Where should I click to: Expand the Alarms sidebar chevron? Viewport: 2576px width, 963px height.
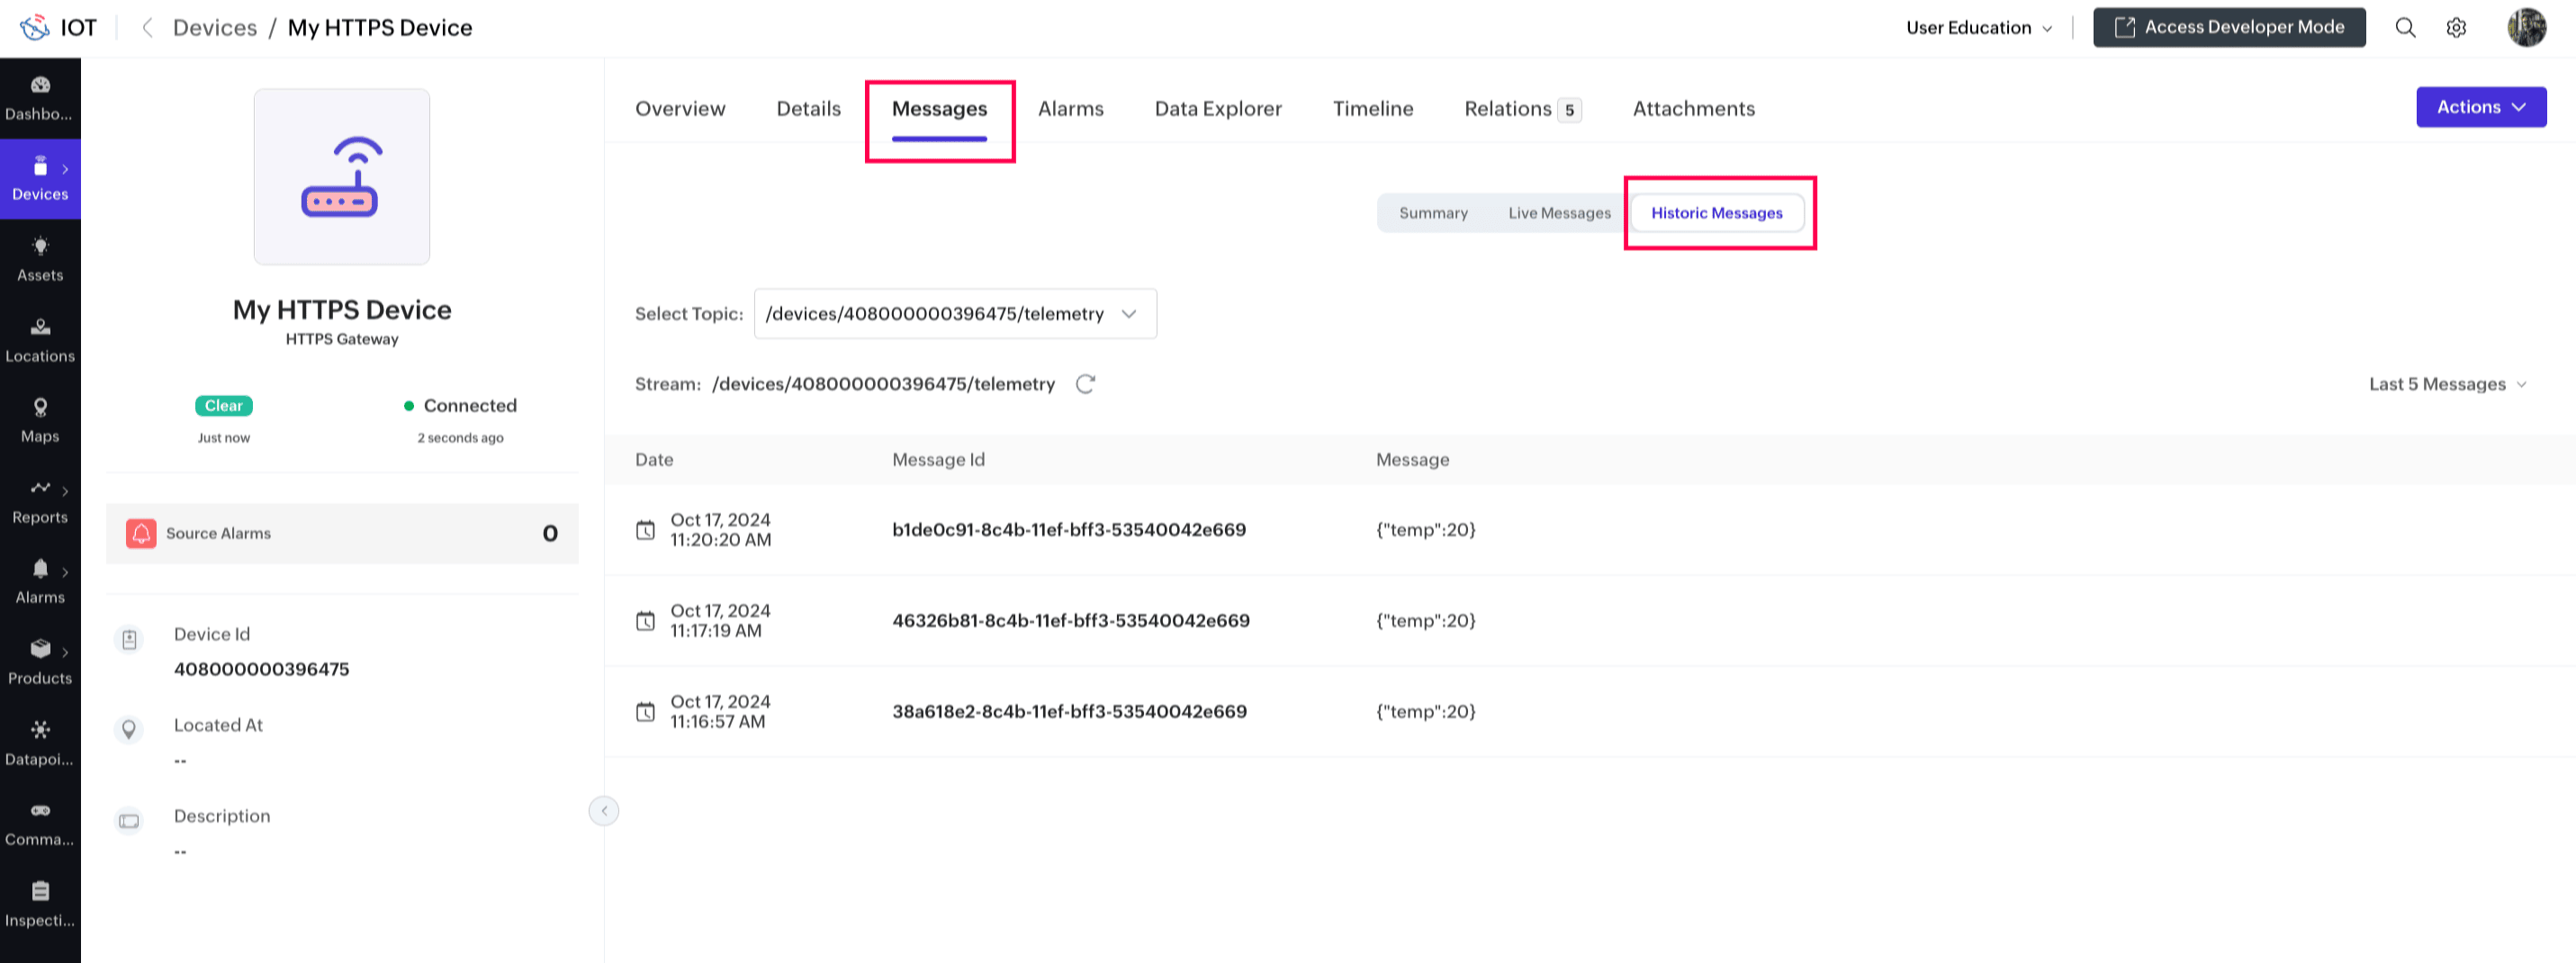[x=65, y=572]
